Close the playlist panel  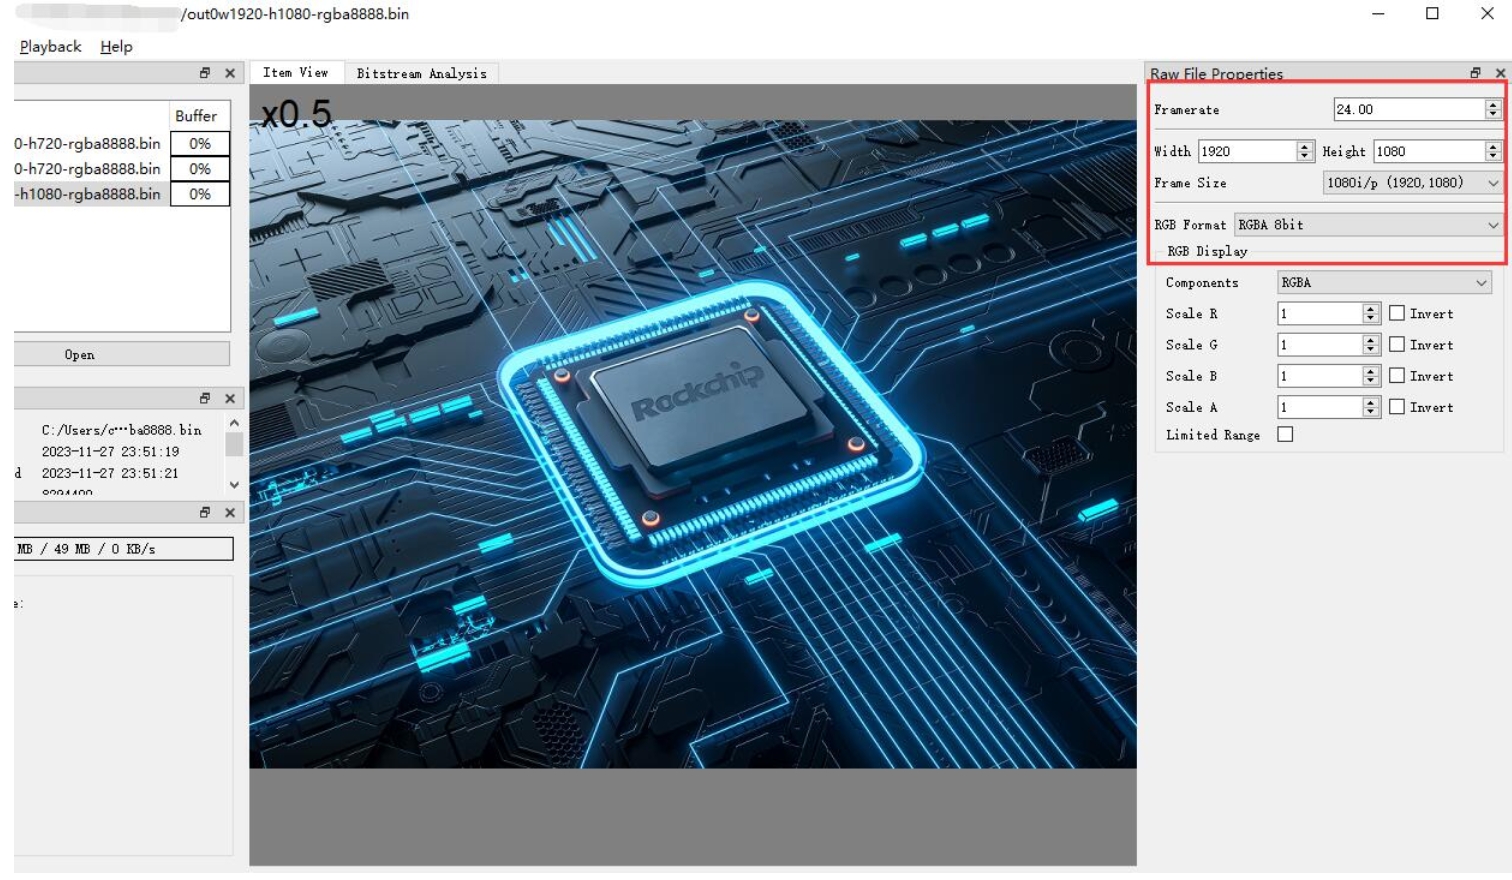coord(230,73)
